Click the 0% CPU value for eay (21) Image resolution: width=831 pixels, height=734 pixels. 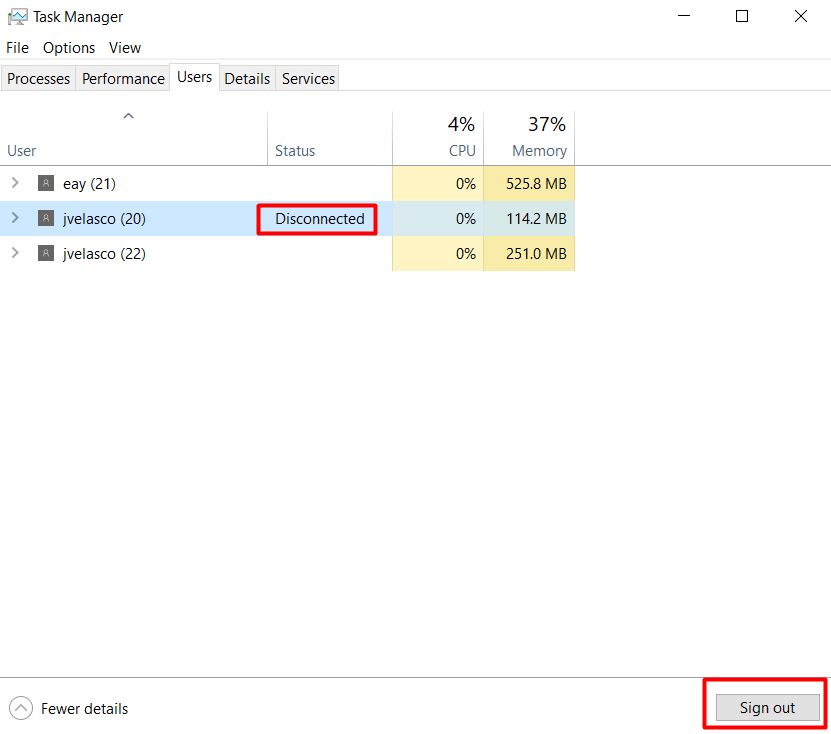click(466, 184)
